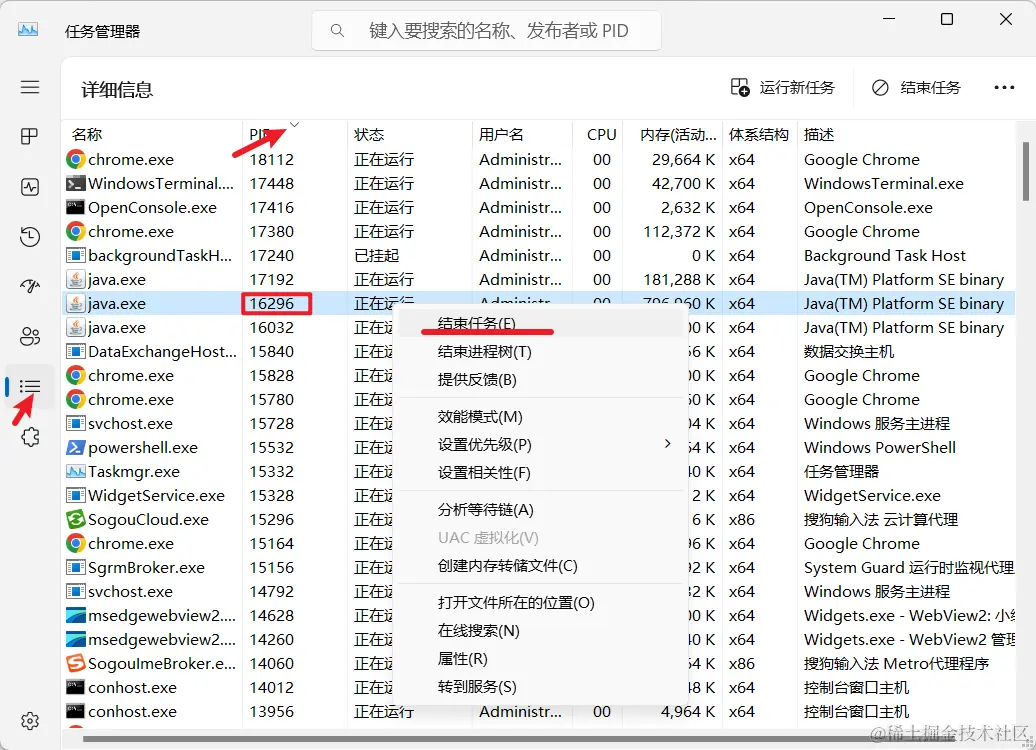The width and height of the screenshot is (1036, 750).
Task: Sort by the 体系结构 column header
Action: pos(759,135)
